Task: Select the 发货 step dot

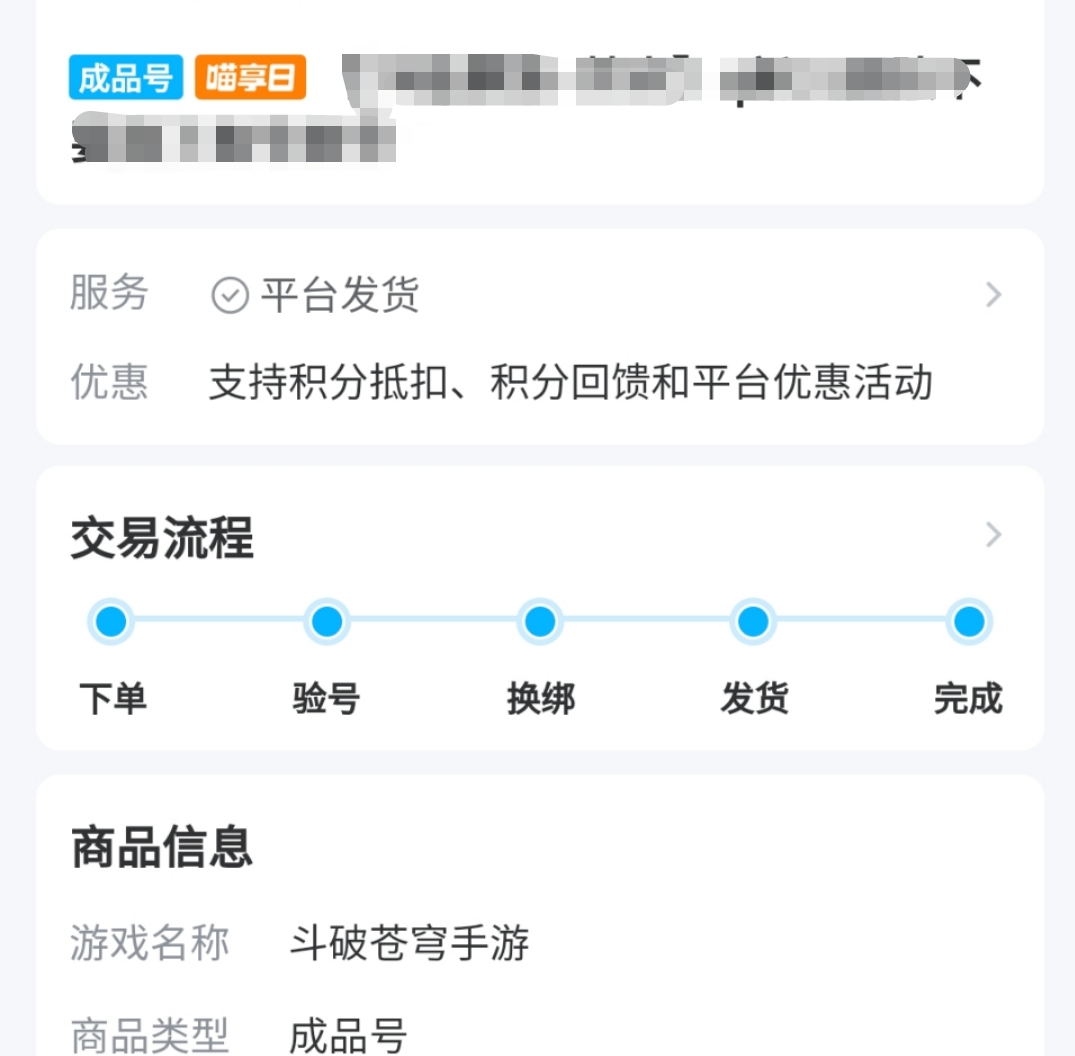Action: point(753,622)
